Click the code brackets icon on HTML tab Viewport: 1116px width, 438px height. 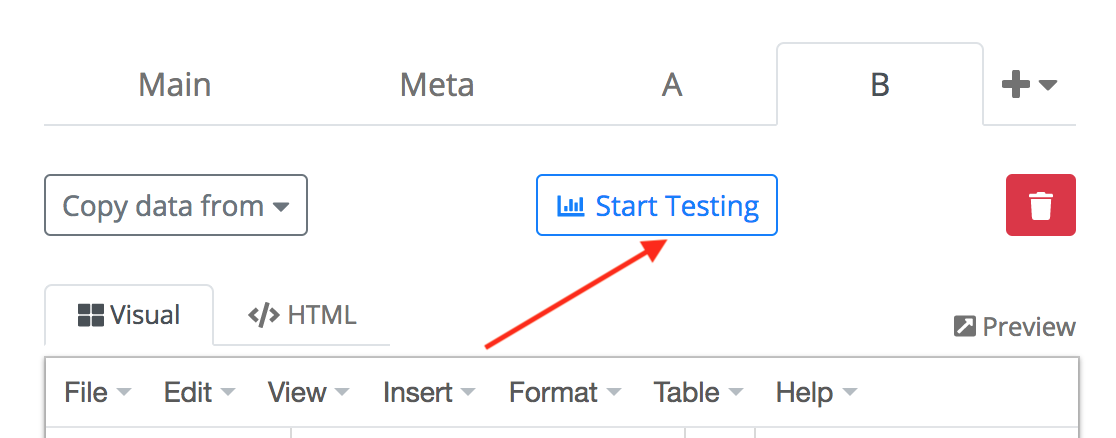pyautogui.click(x=264, y=316)
